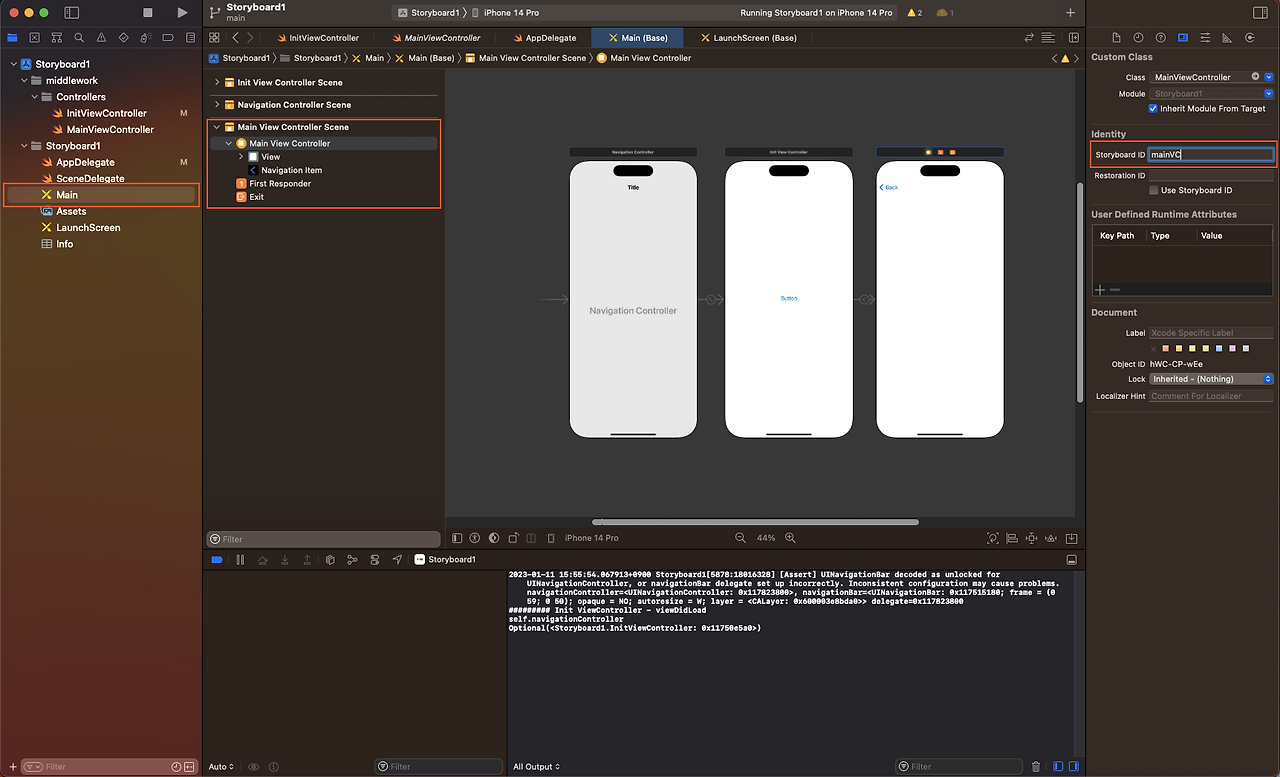This screenshot has width=1280, height=777.
Task: Open the Size inspector ruler icon
Action: click(1228, 37)
